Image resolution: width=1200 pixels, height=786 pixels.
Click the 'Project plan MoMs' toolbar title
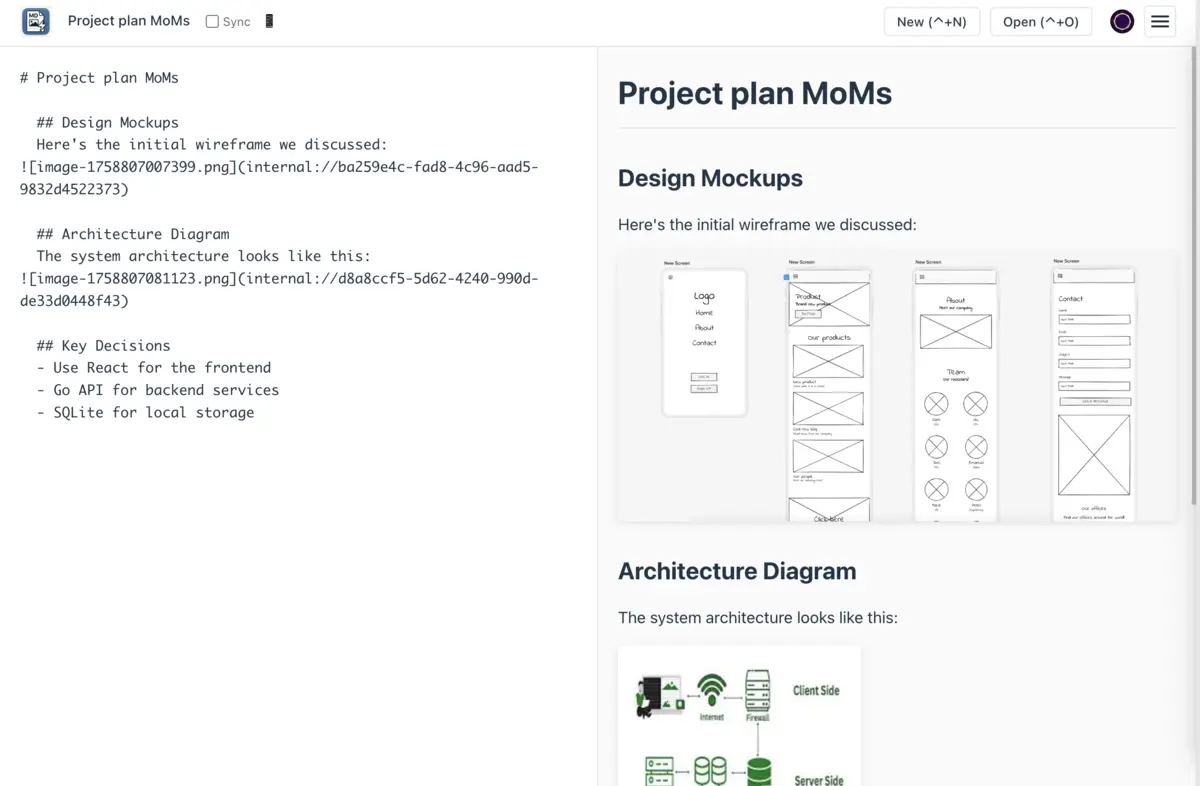[128, 20]
